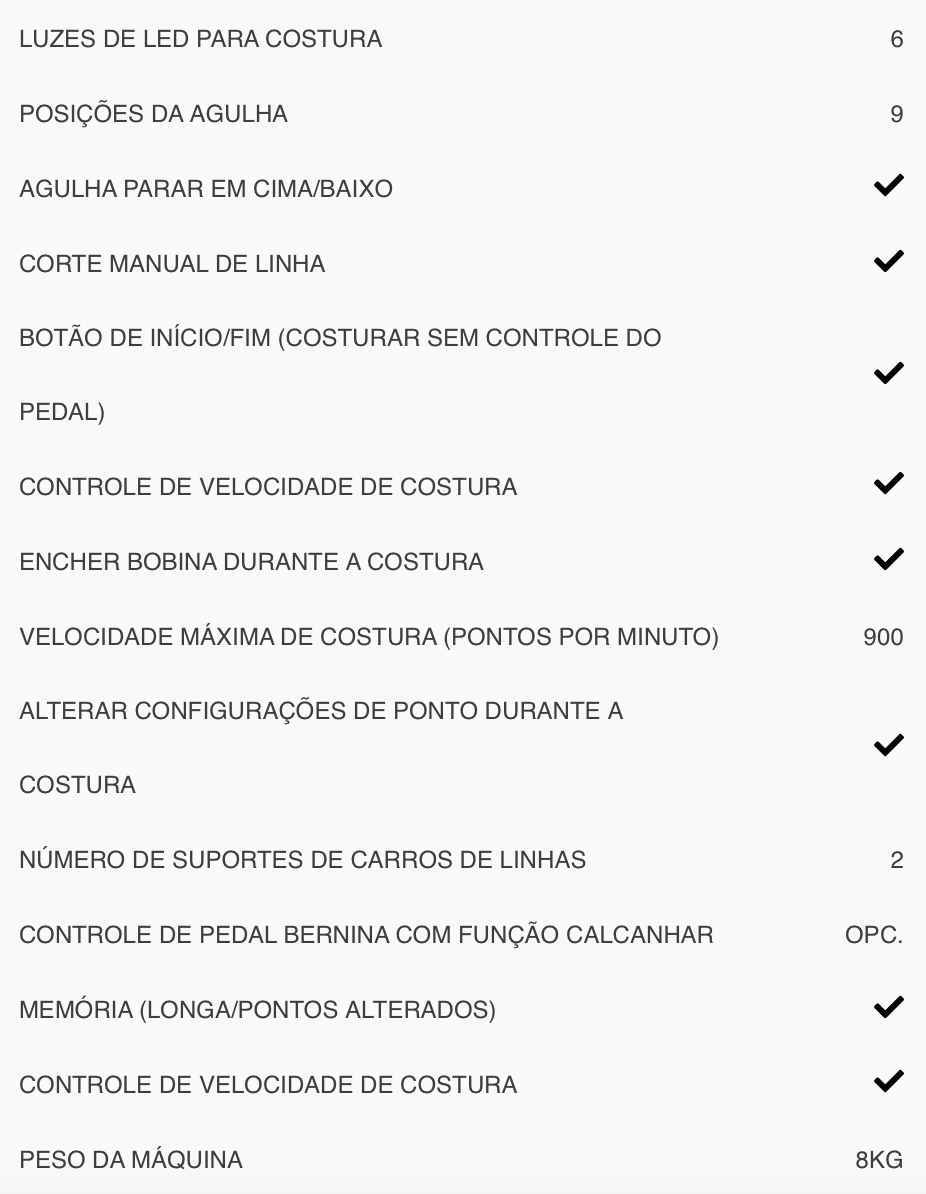
Task: Click the Posições da Agulha label
Action: (x=153, y=115)
